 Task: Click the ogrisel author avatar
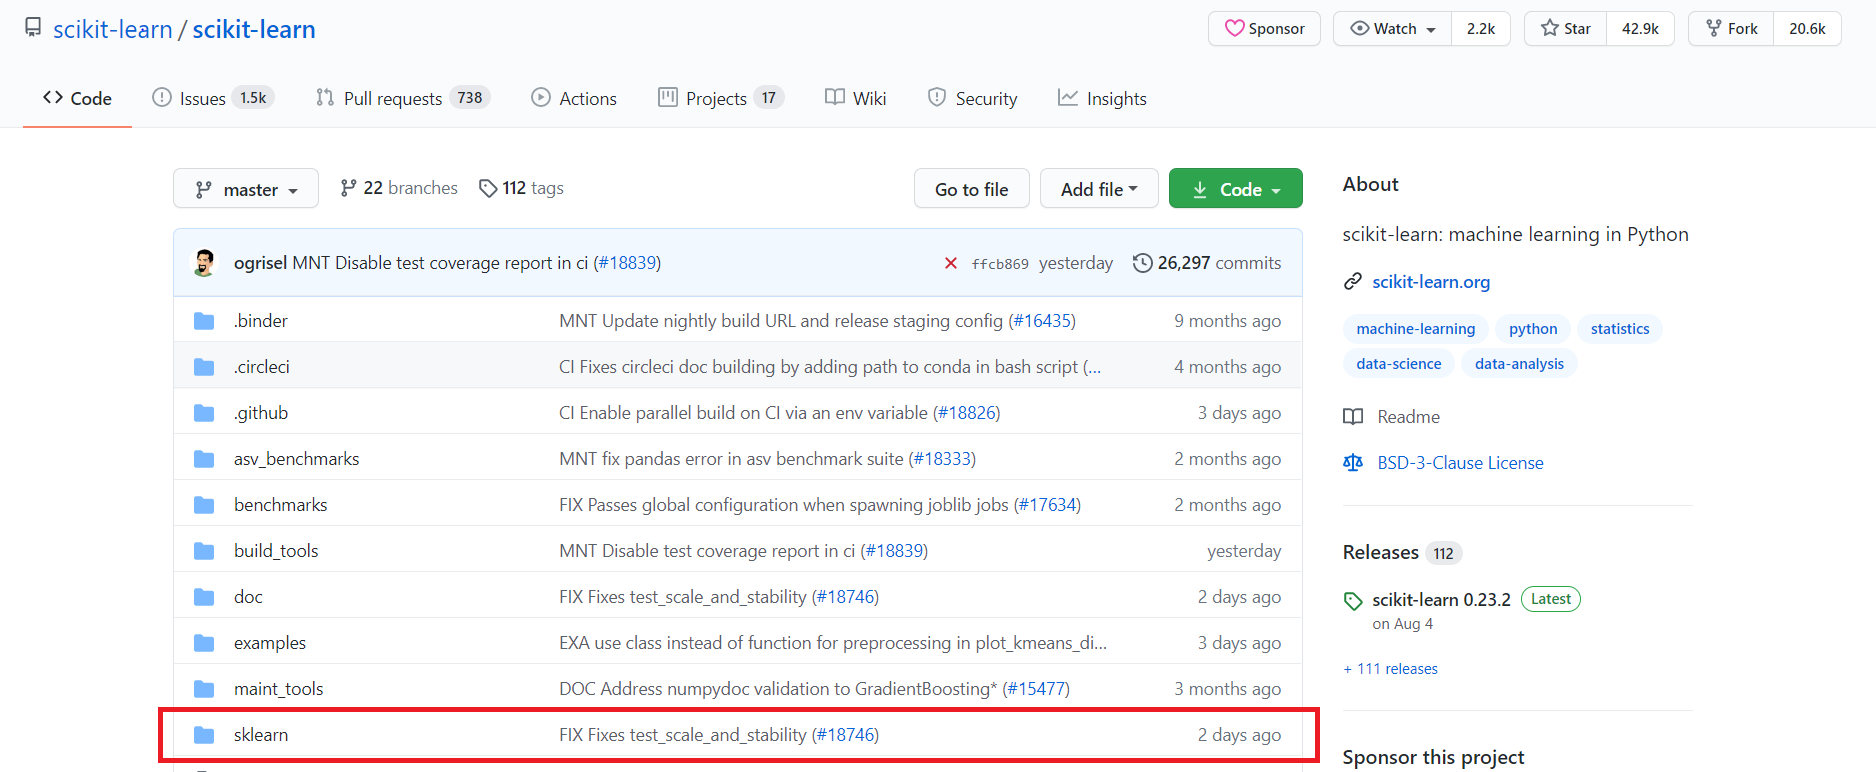(204, 262)
